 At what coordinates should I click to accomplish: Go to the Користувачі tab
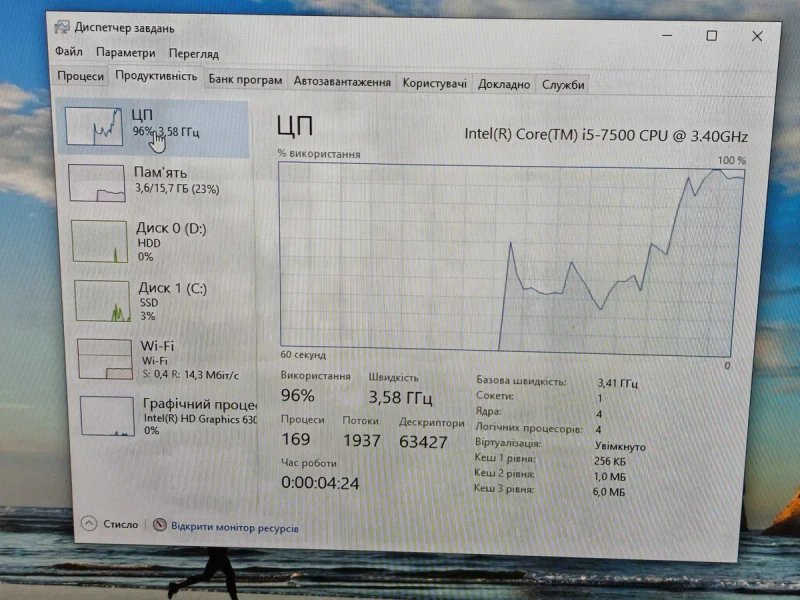(x=434, y=83)
